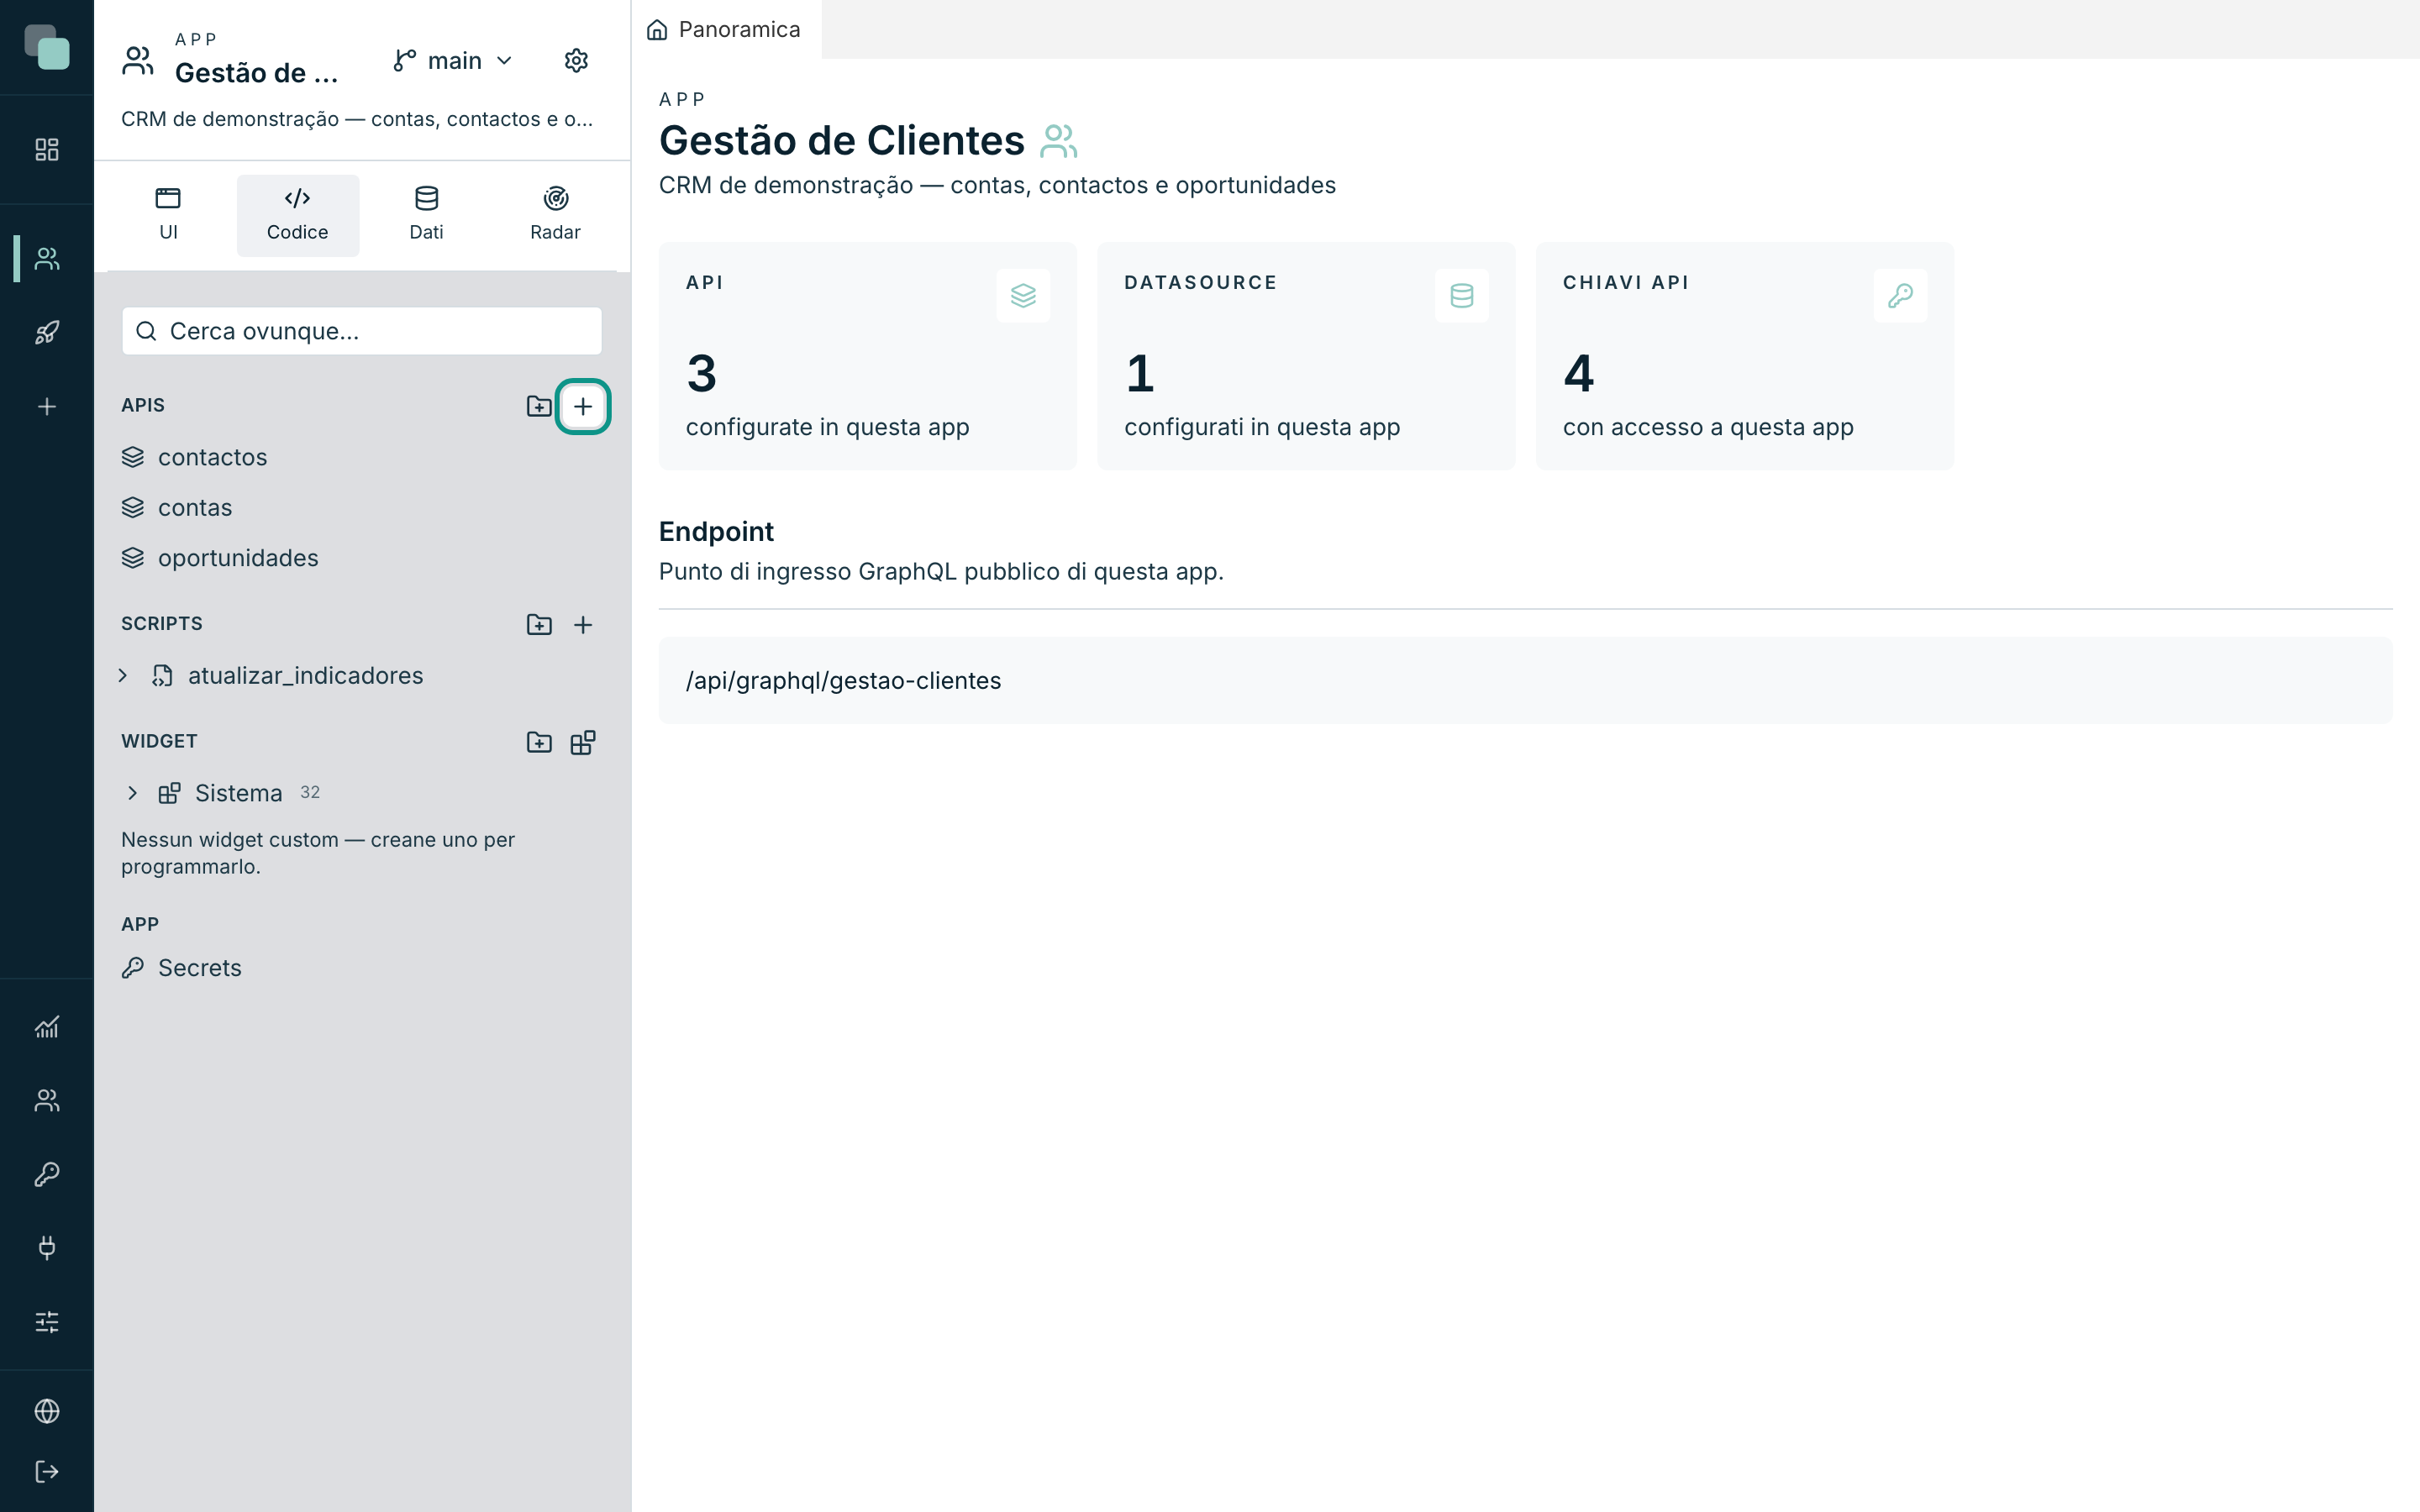Click the Endpoint heading
This screenshot has width=2420, height=1512.
[716, 532]
